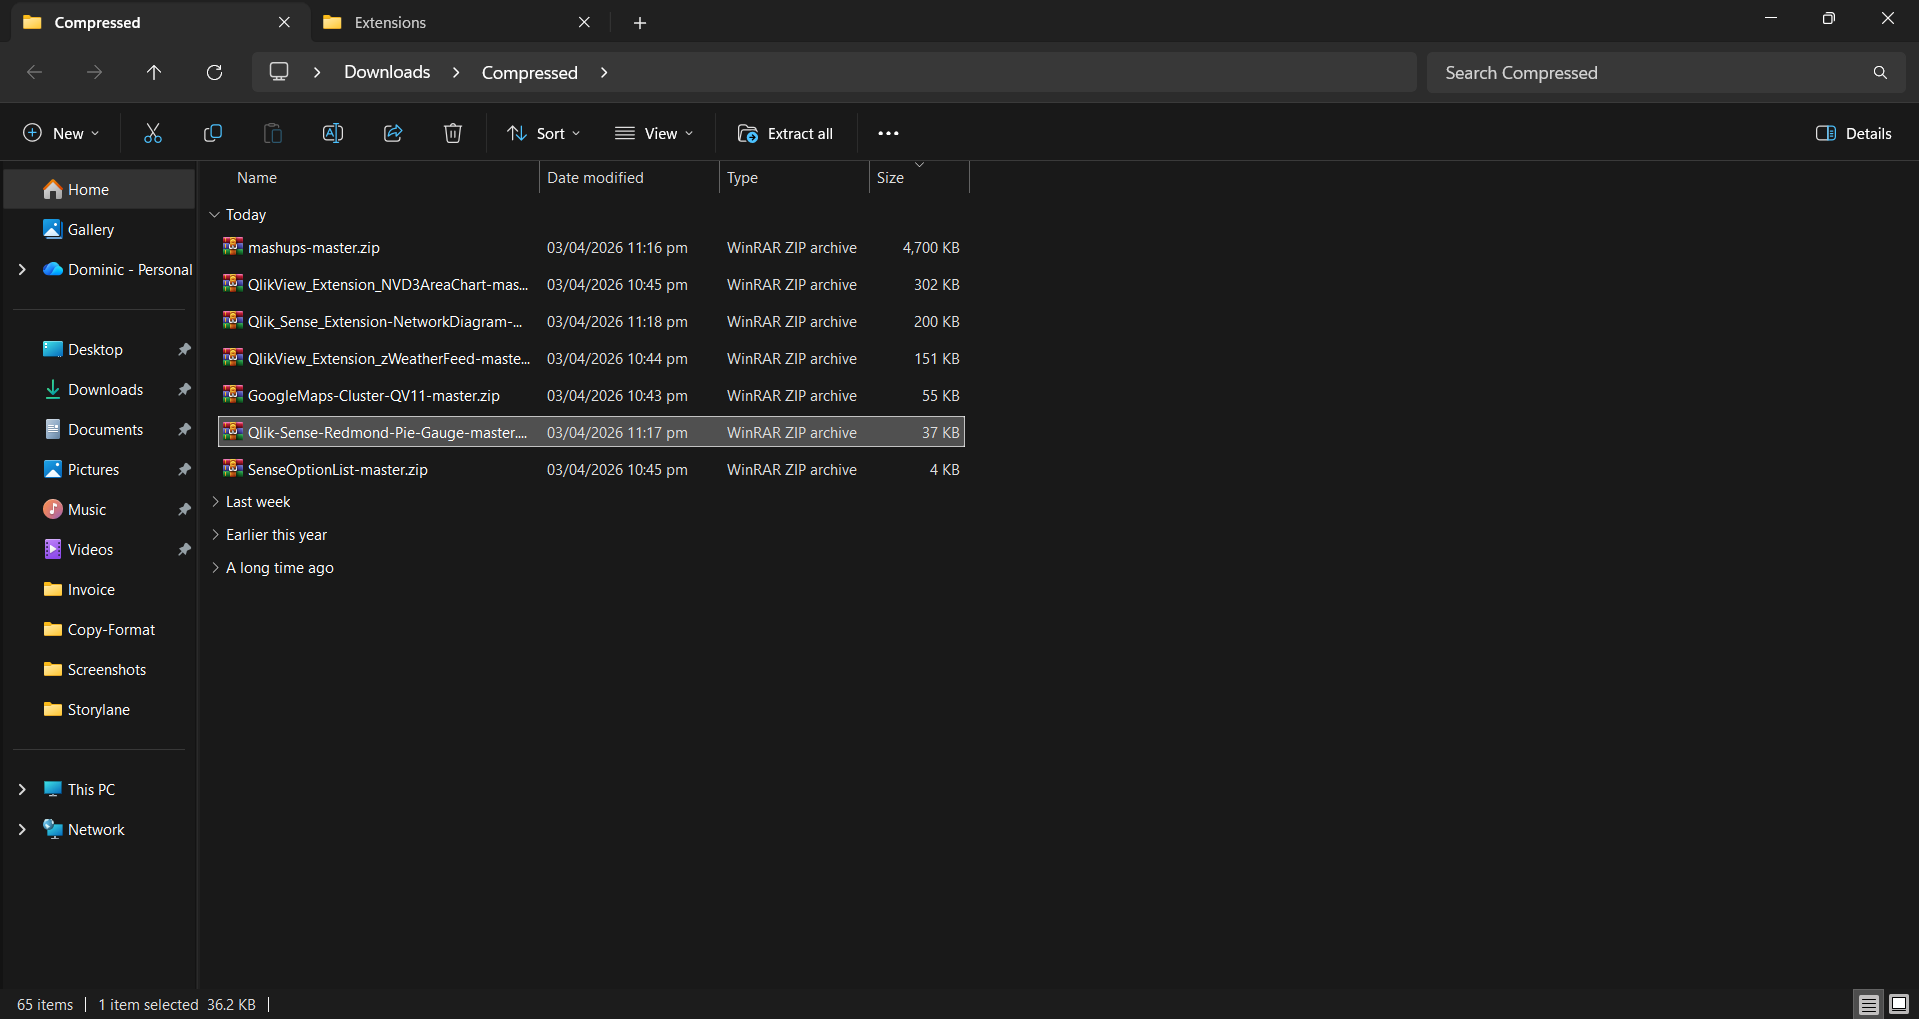
Task: Click the Copy icon in toolbar
Action: pyautogui.click(x=213, y=133)
